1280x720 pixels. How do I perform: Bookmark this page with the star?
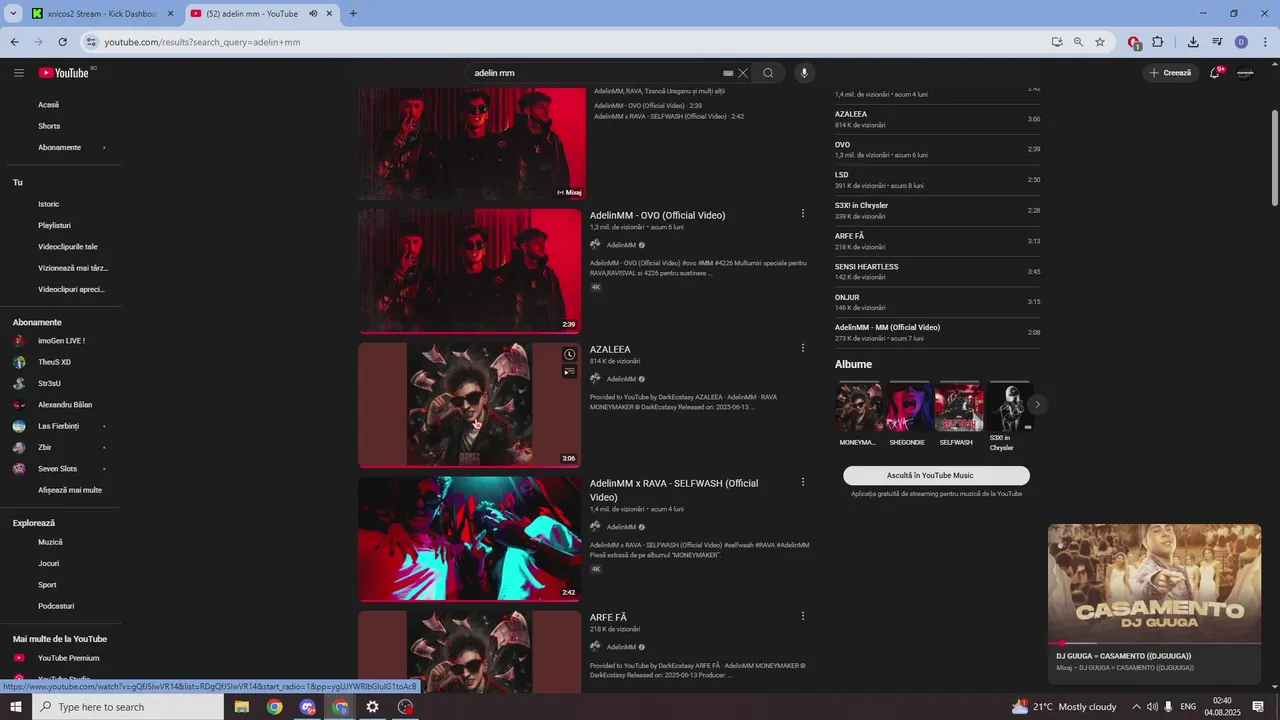pyautogui.click(x=1100, y=42)
